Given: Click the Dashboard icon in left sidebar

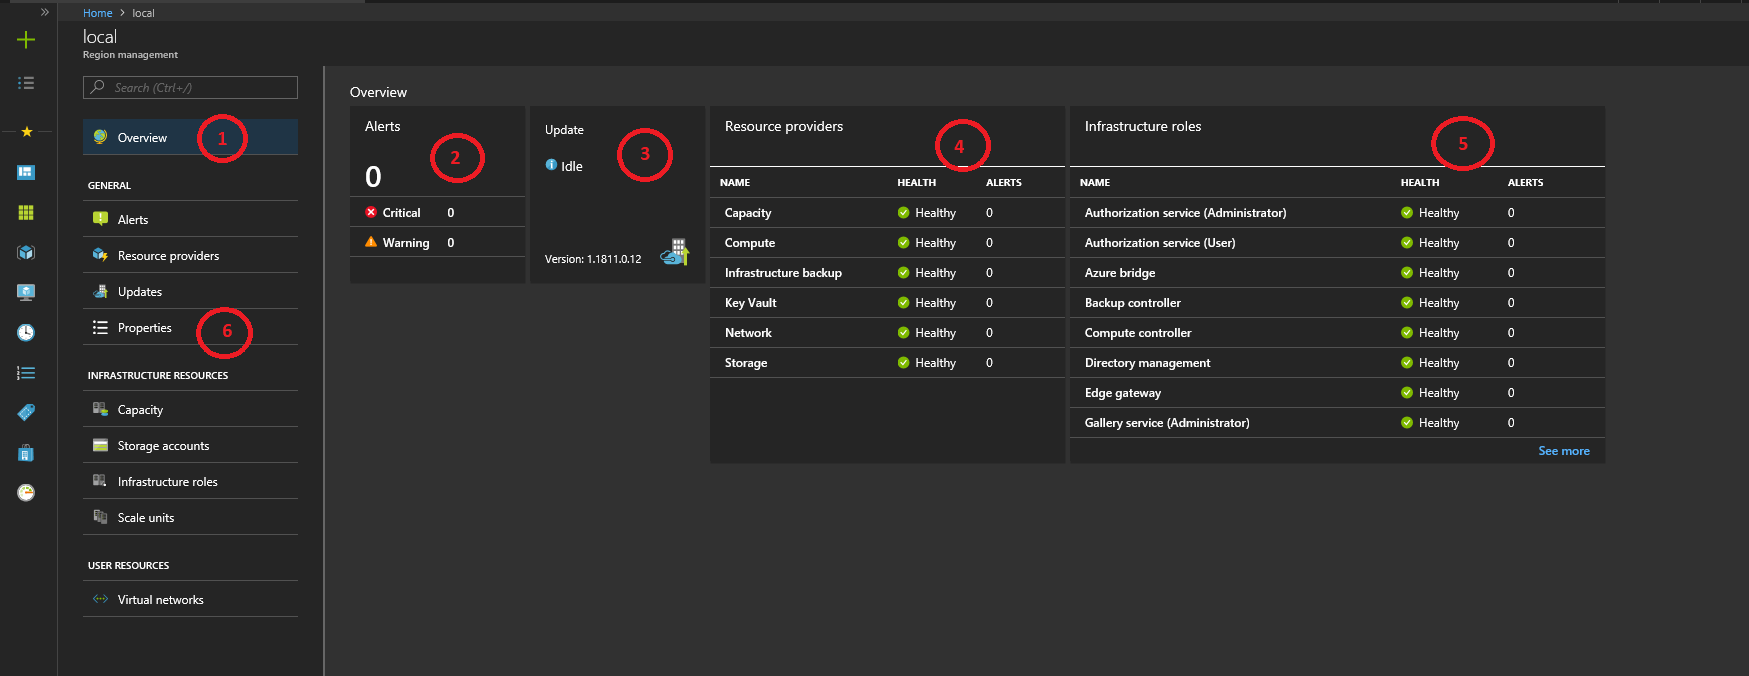Looking at the screenshot, I should point(26,173).
